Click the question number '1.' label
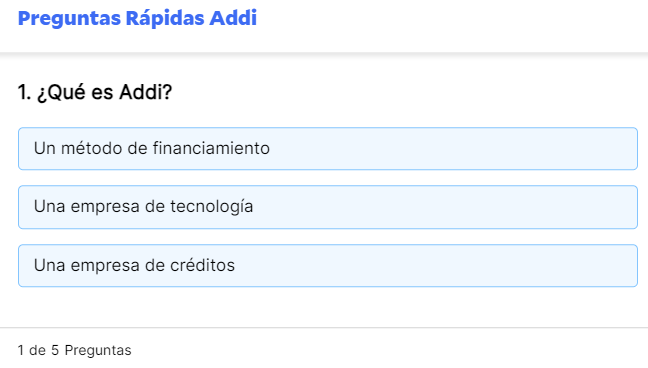This screenshot has width=648, height=368. (24, 92)
